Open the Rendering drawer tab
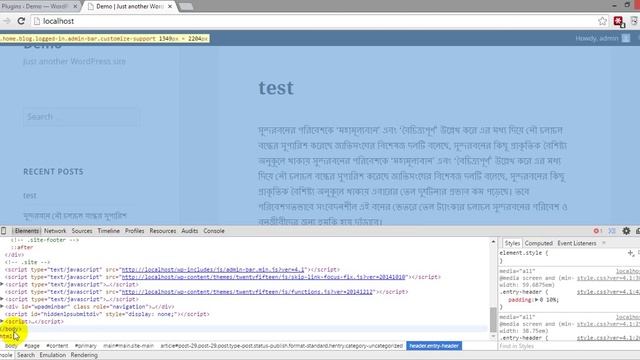Screen dimensions: 640x360 coord(84,355)
